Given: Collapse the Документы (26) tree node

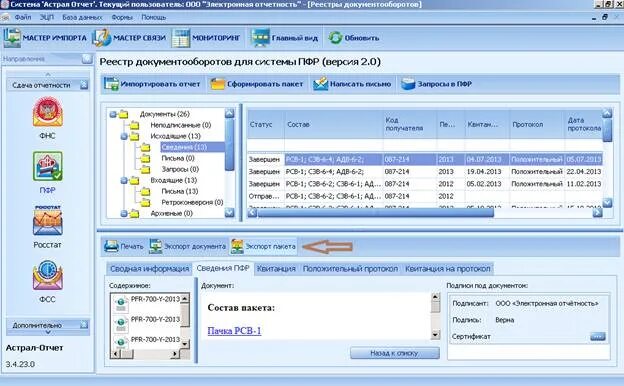Looking at the screenshot, I should [x=113, y=115].
